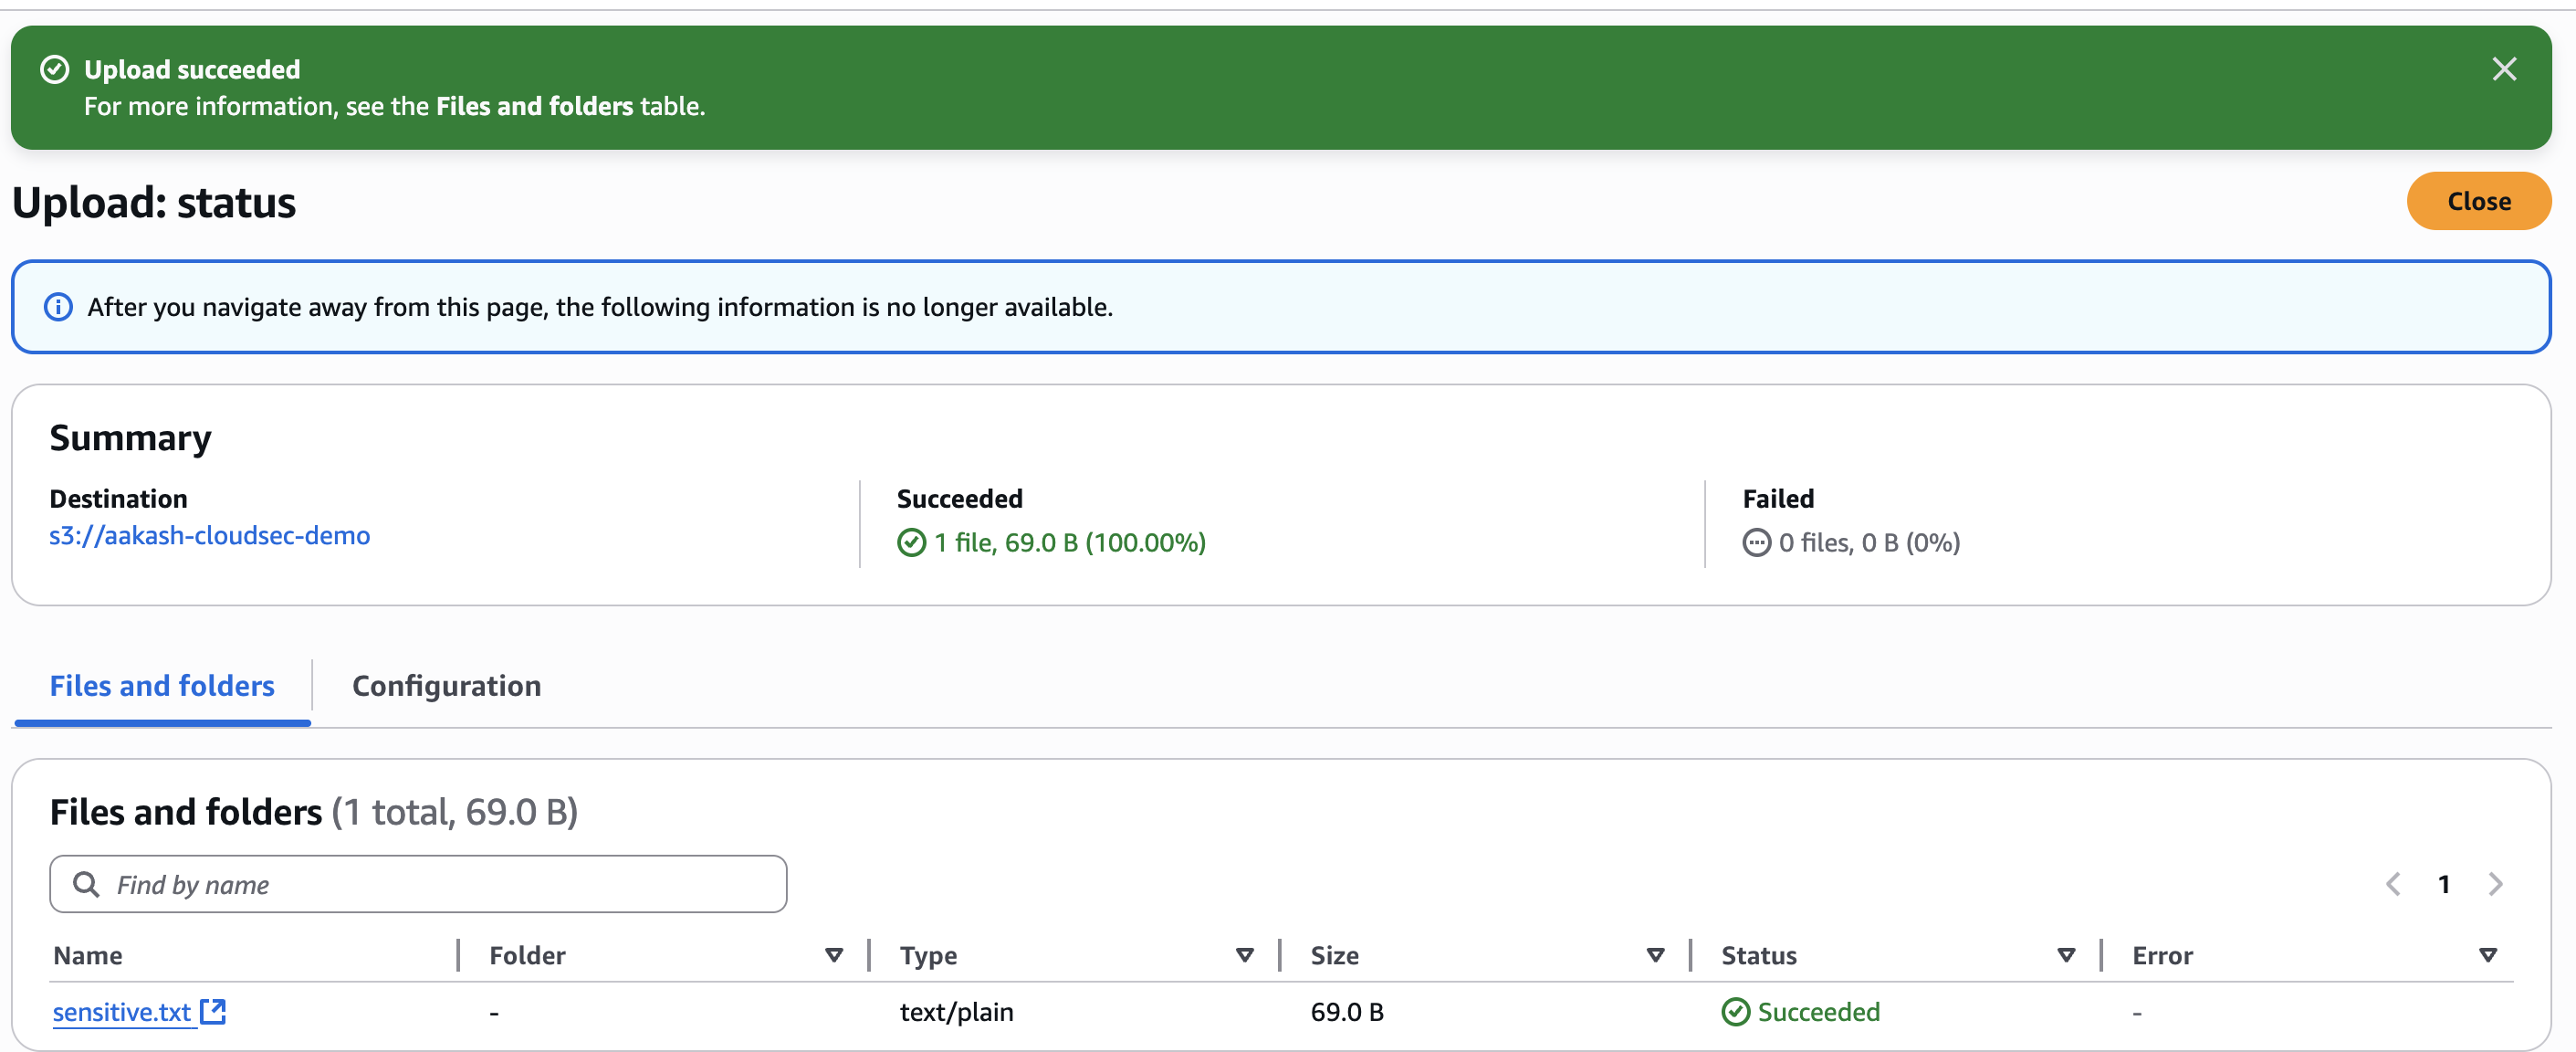Focus the Find by name search field
Image resolution: width=2576 pixels, height=1052 pixels.
click(418, 884)
